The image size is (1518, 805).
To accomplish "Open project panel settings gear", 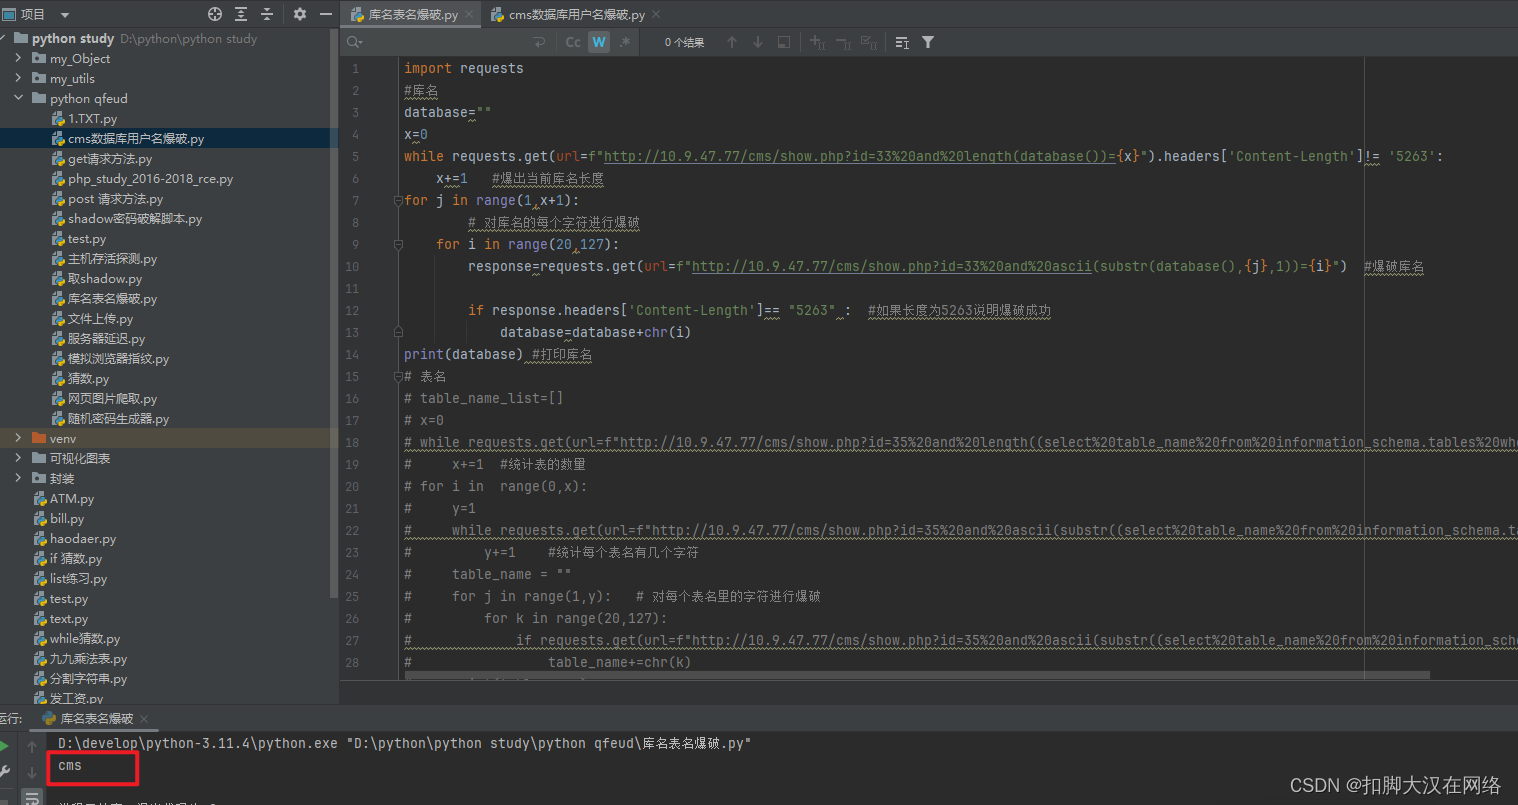I will point(300,14).
